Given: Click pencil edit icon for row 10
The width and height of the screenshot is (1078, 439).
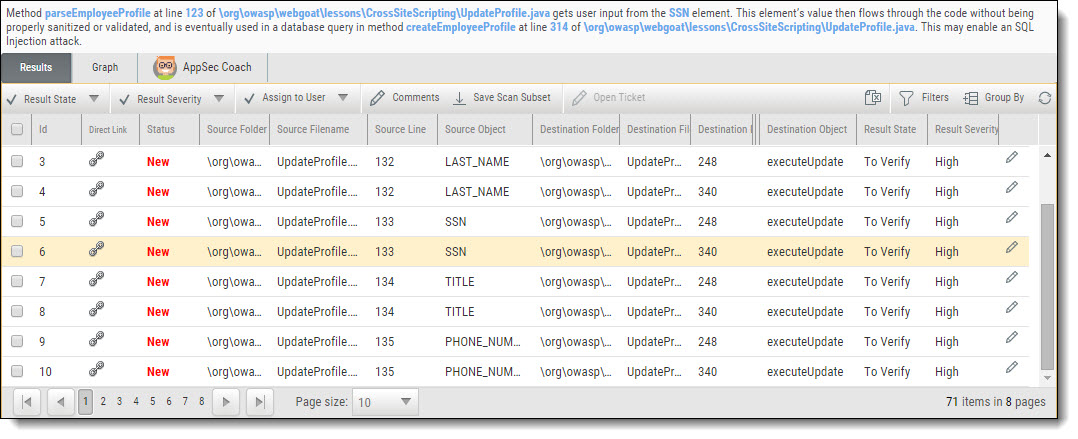Looking at the screenshot, I should click(x=1011, y=367).
